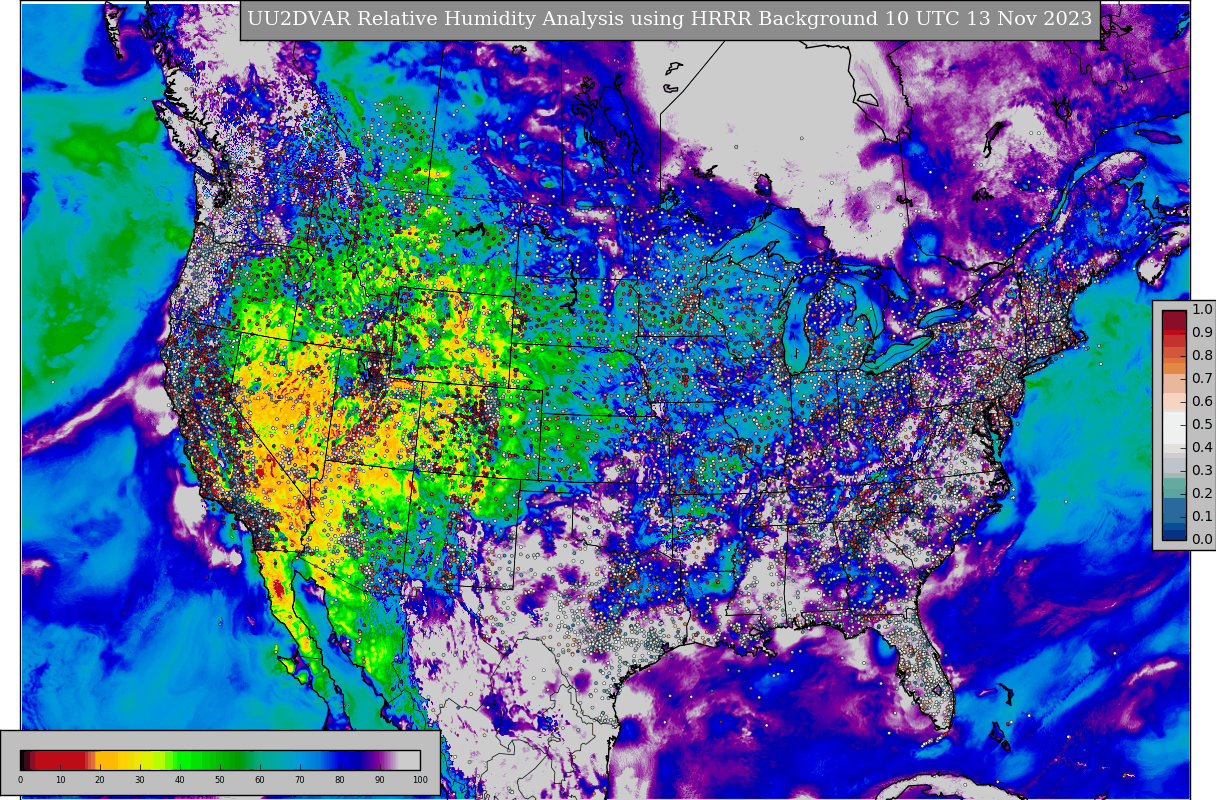Select the dark navy bottom band of the vertical colorbar
Image resolution: width=1216 pixels, height=800 pixels.
[x=1174, y=534]
